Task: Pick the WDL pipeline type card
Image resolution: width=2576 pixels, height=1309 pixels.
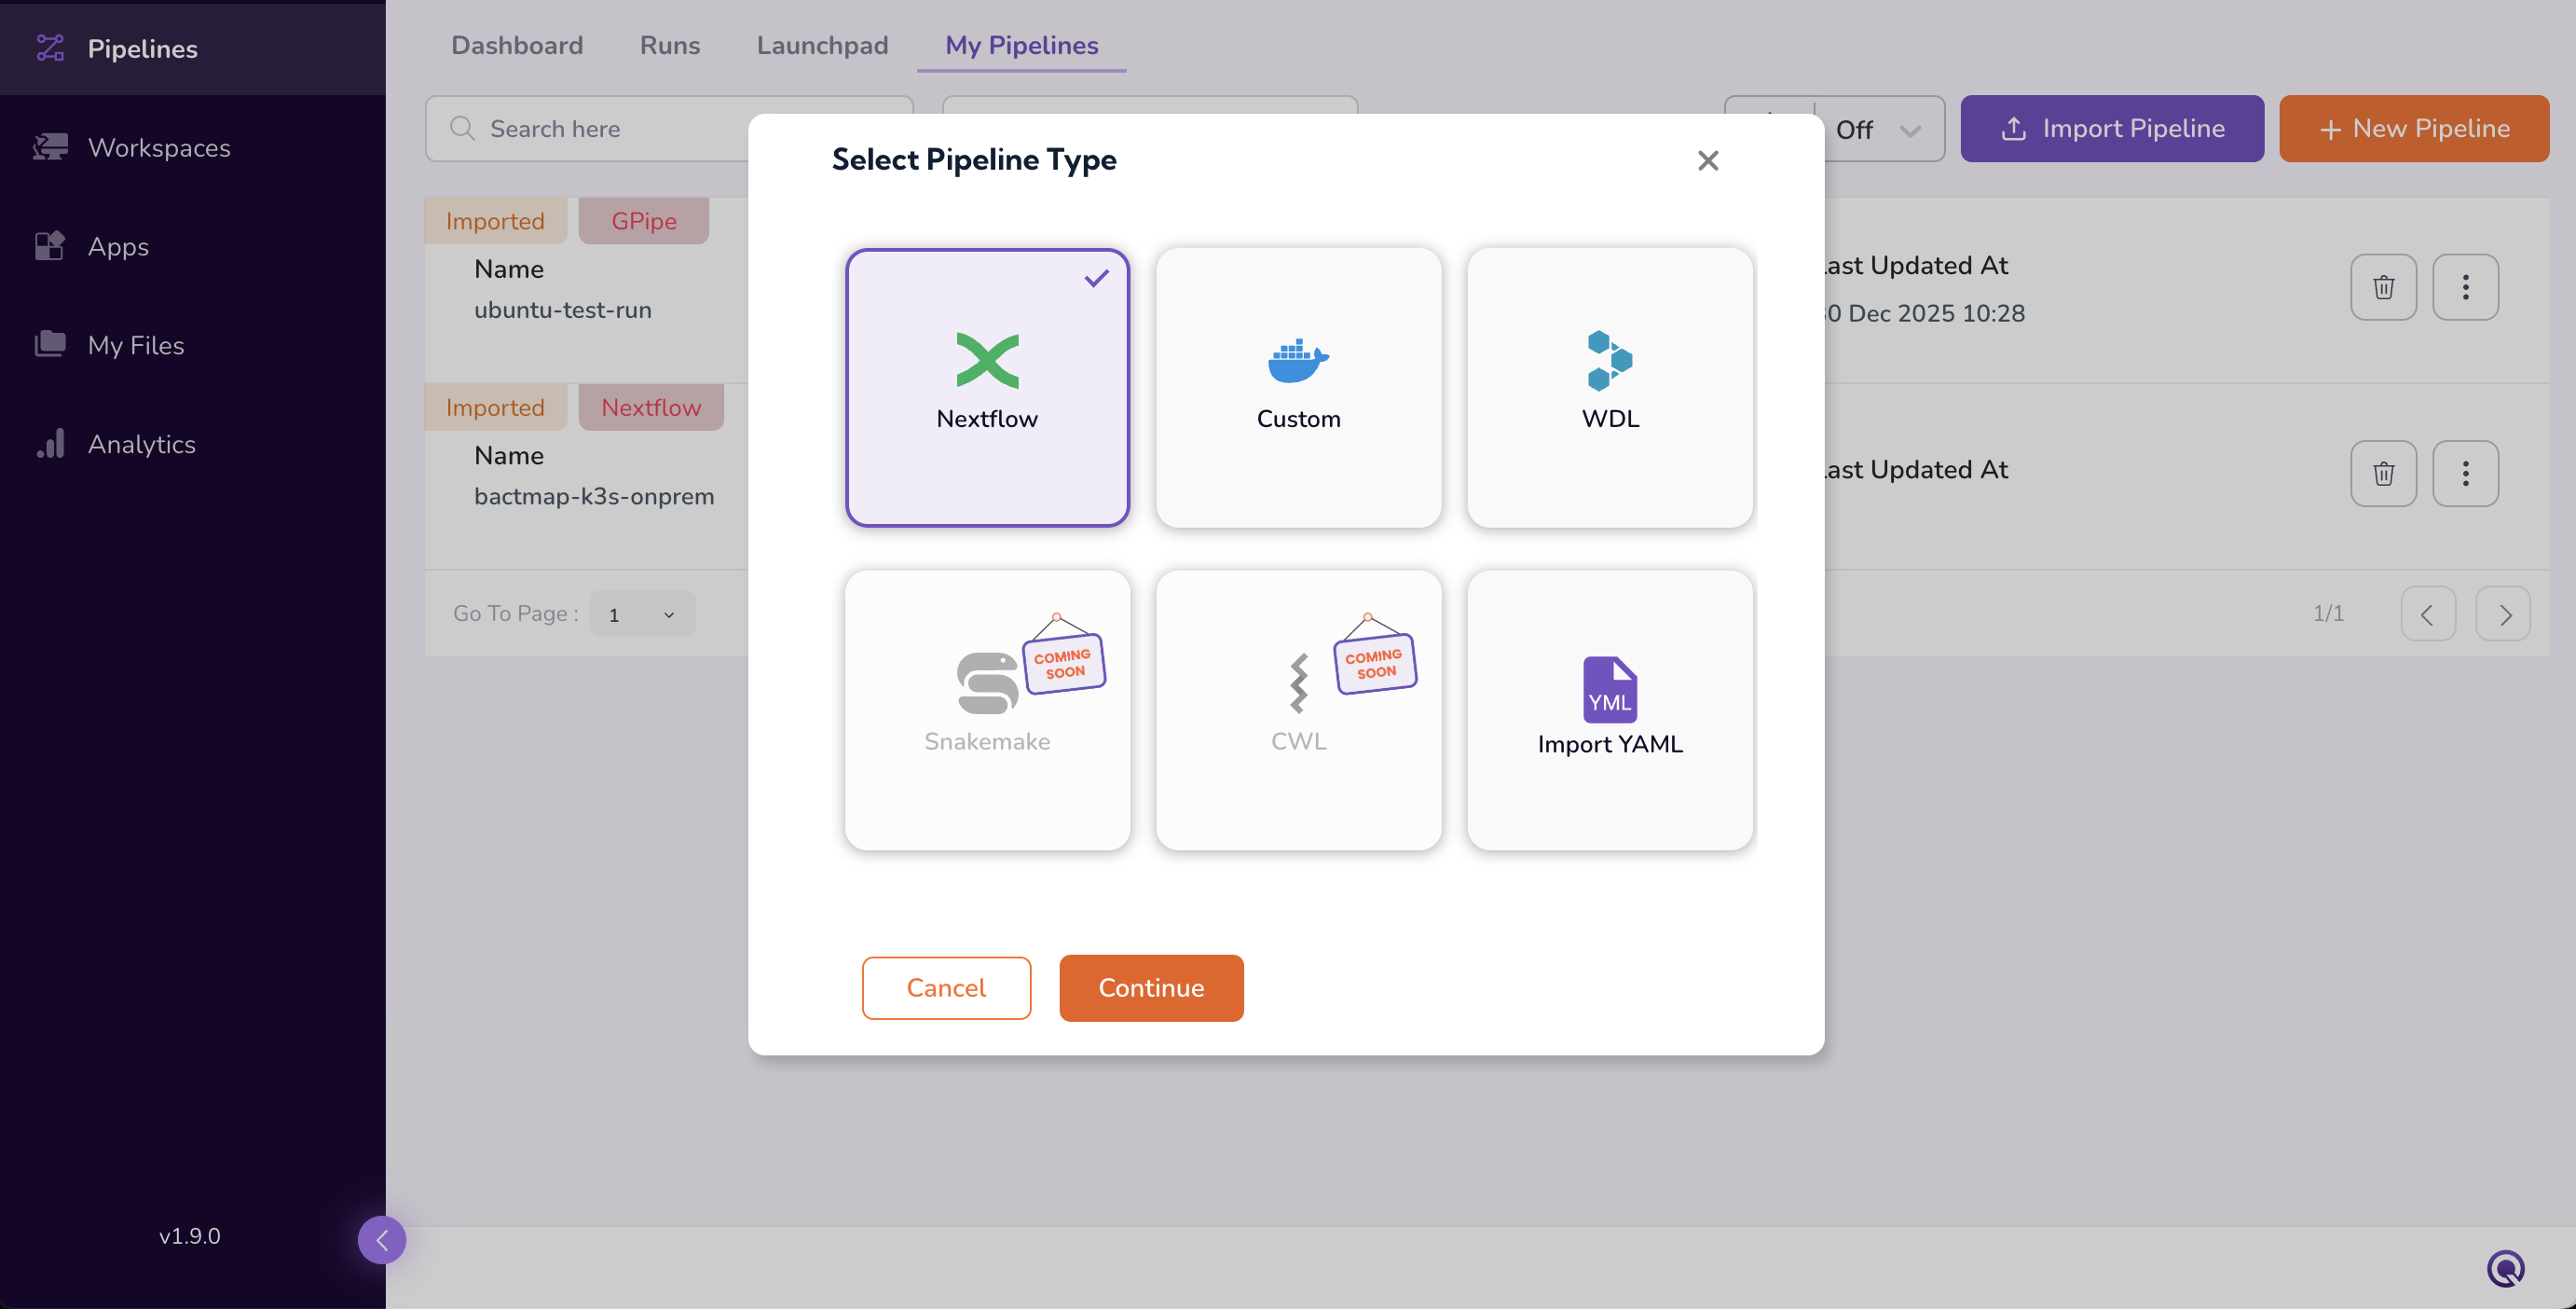Action: point(1609,387)
